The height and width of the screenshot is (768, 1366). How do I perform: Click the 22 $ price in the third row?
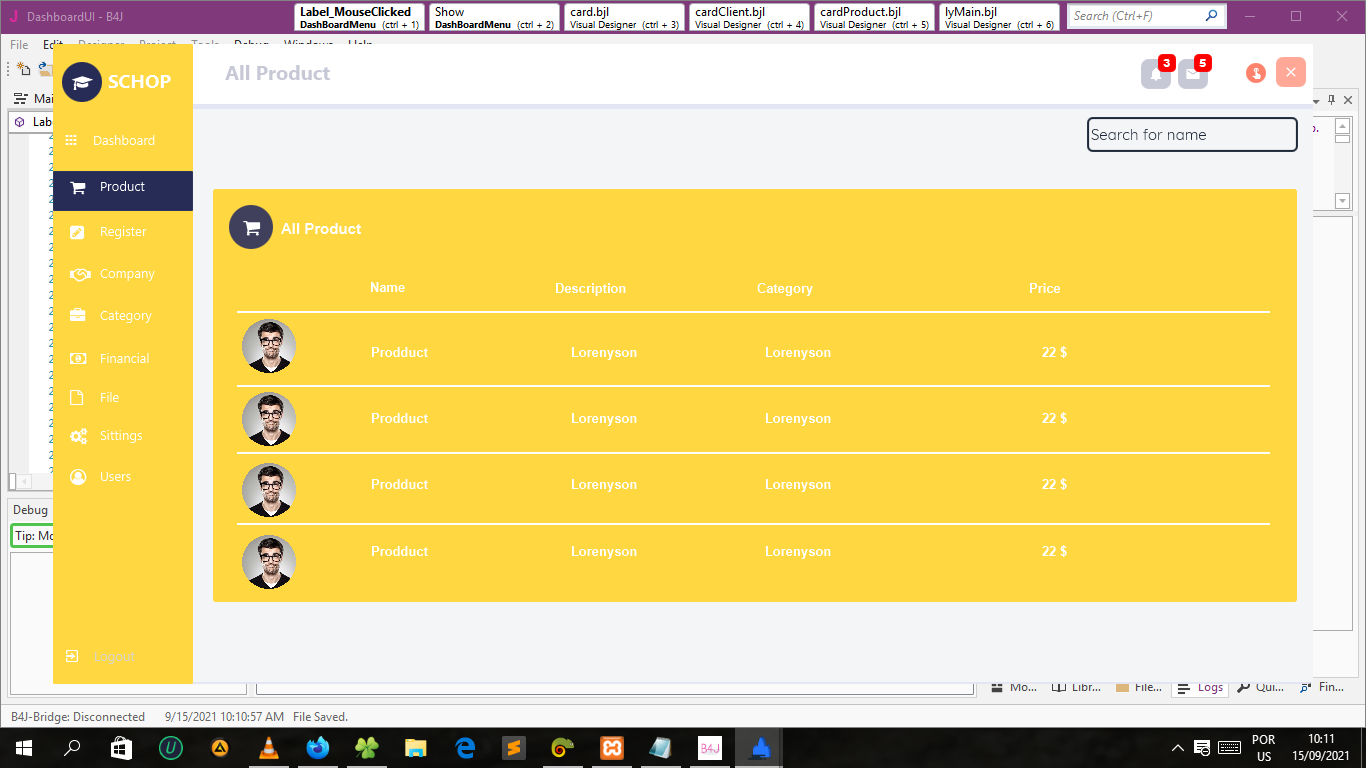pyautogui.click(x=1054, y=485)
